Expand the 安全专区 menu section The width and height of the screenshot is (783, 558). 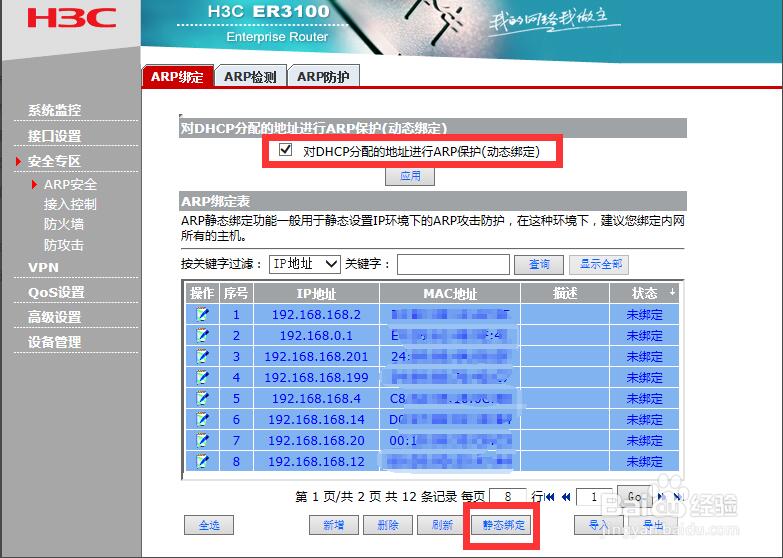(54, 161)
